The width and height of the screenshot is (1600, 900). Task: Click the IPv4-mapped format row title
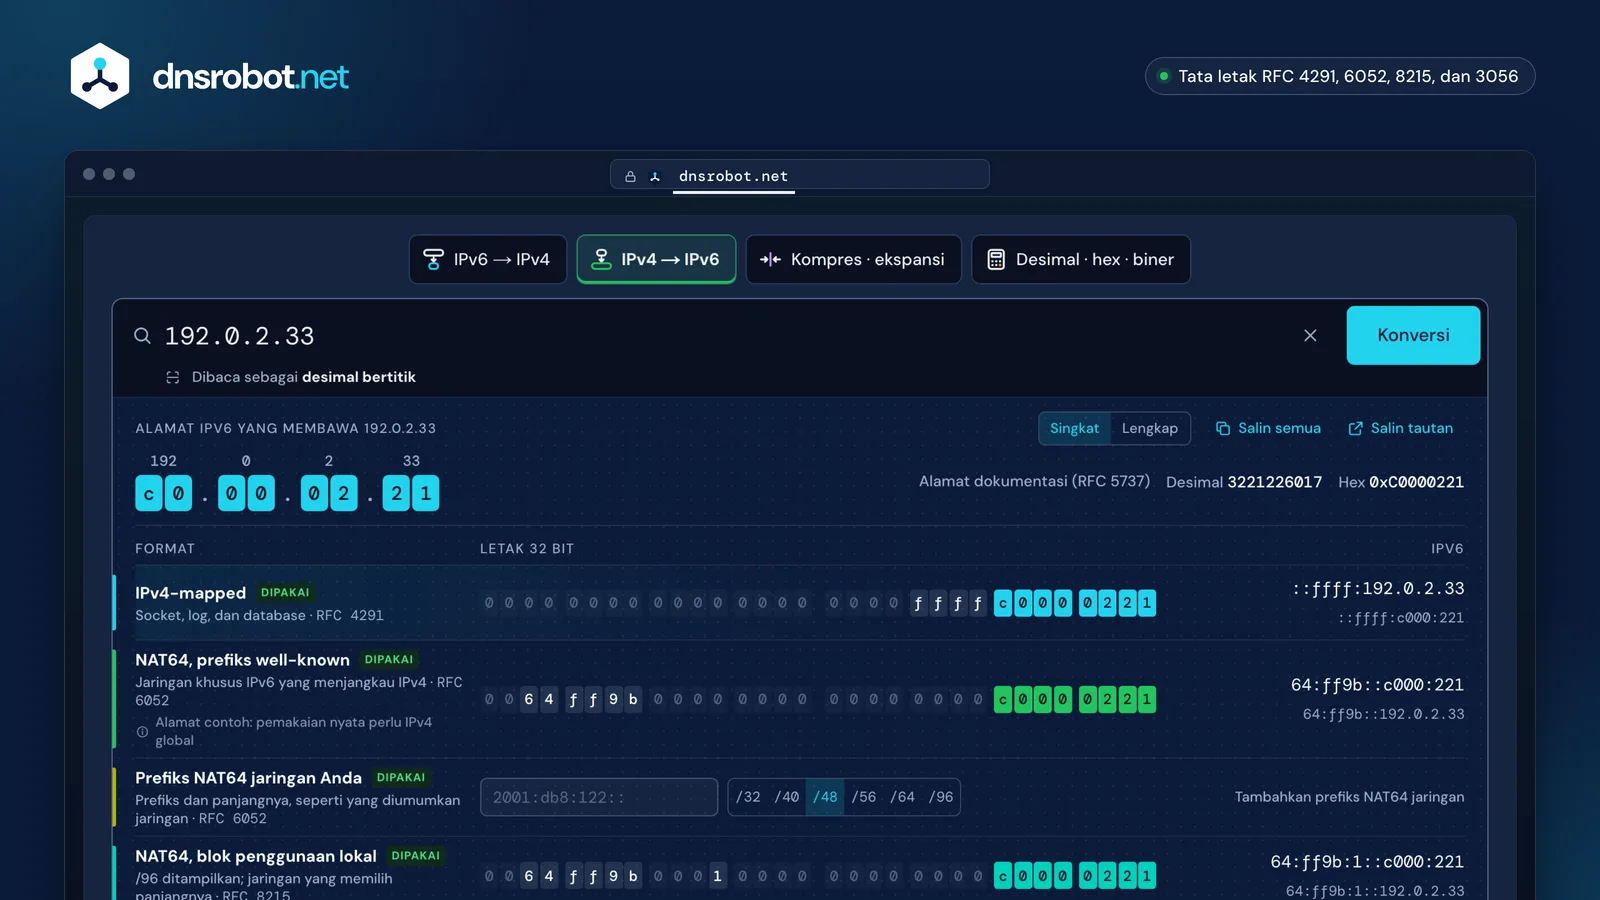point(190,593)
